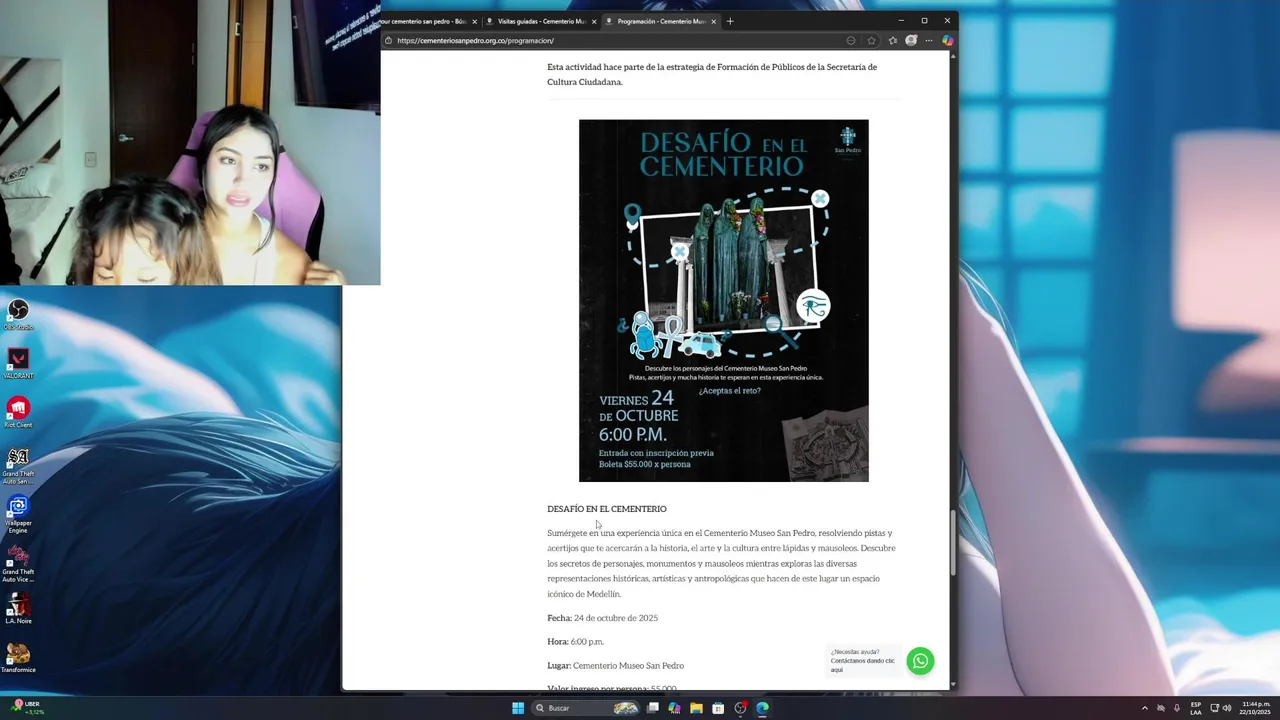Open Grand Theft Auto Vice City shortcut
Viewport: 1280px width, 720px height.
tap(18, 562)
